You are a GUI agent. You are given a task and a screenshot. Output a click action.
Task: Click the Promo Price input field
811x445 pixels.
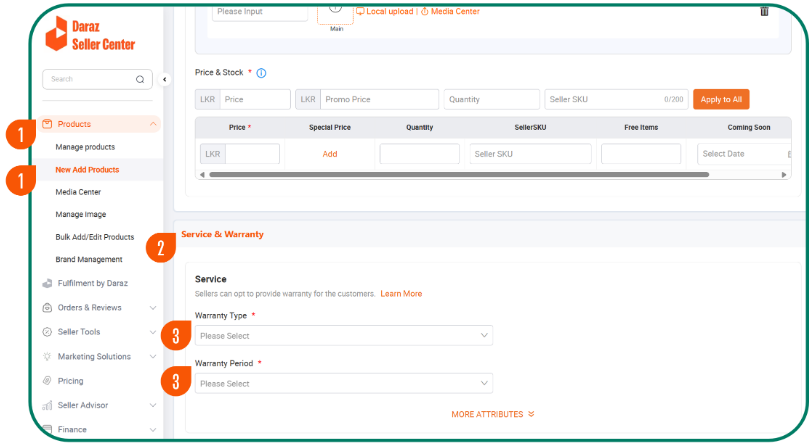click(x=379, y=99)
